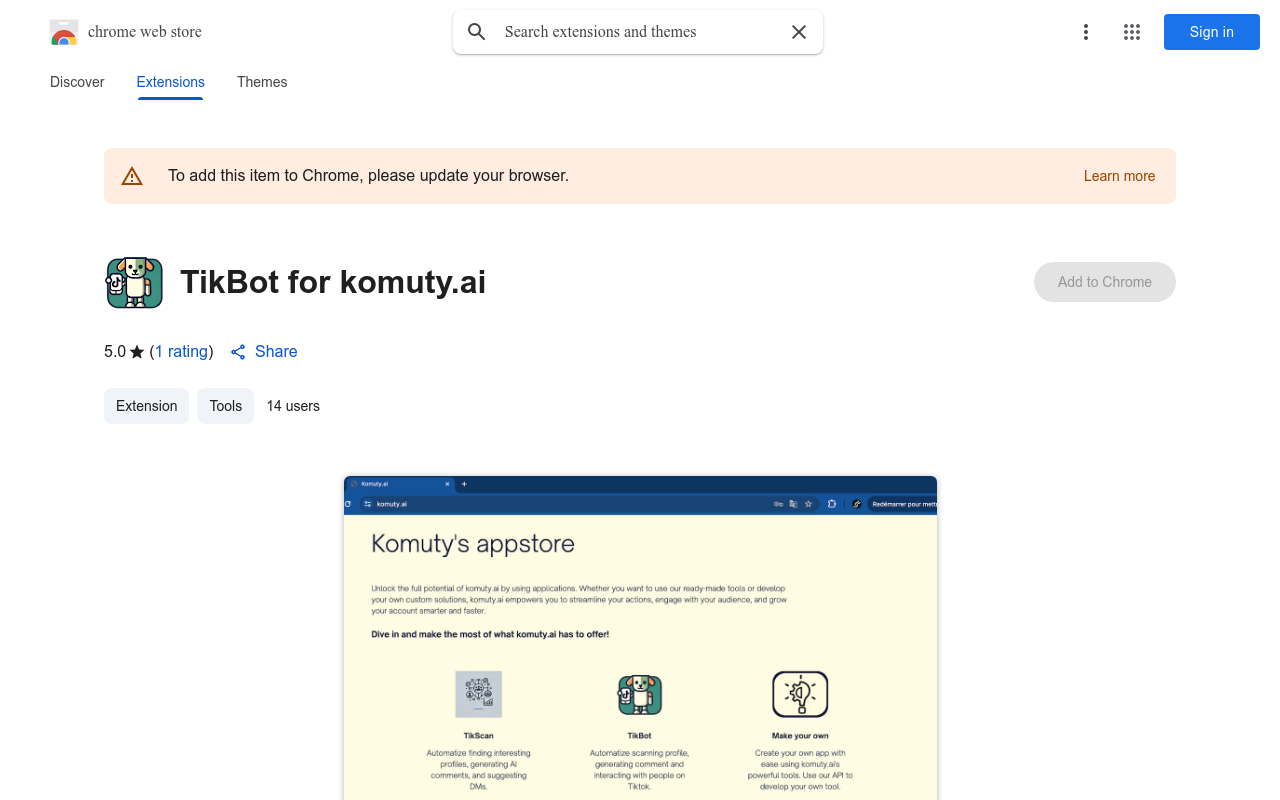Screen dimensions: 1280x800
Task: Click the TikBot extension dog icon
Action: 134,282
